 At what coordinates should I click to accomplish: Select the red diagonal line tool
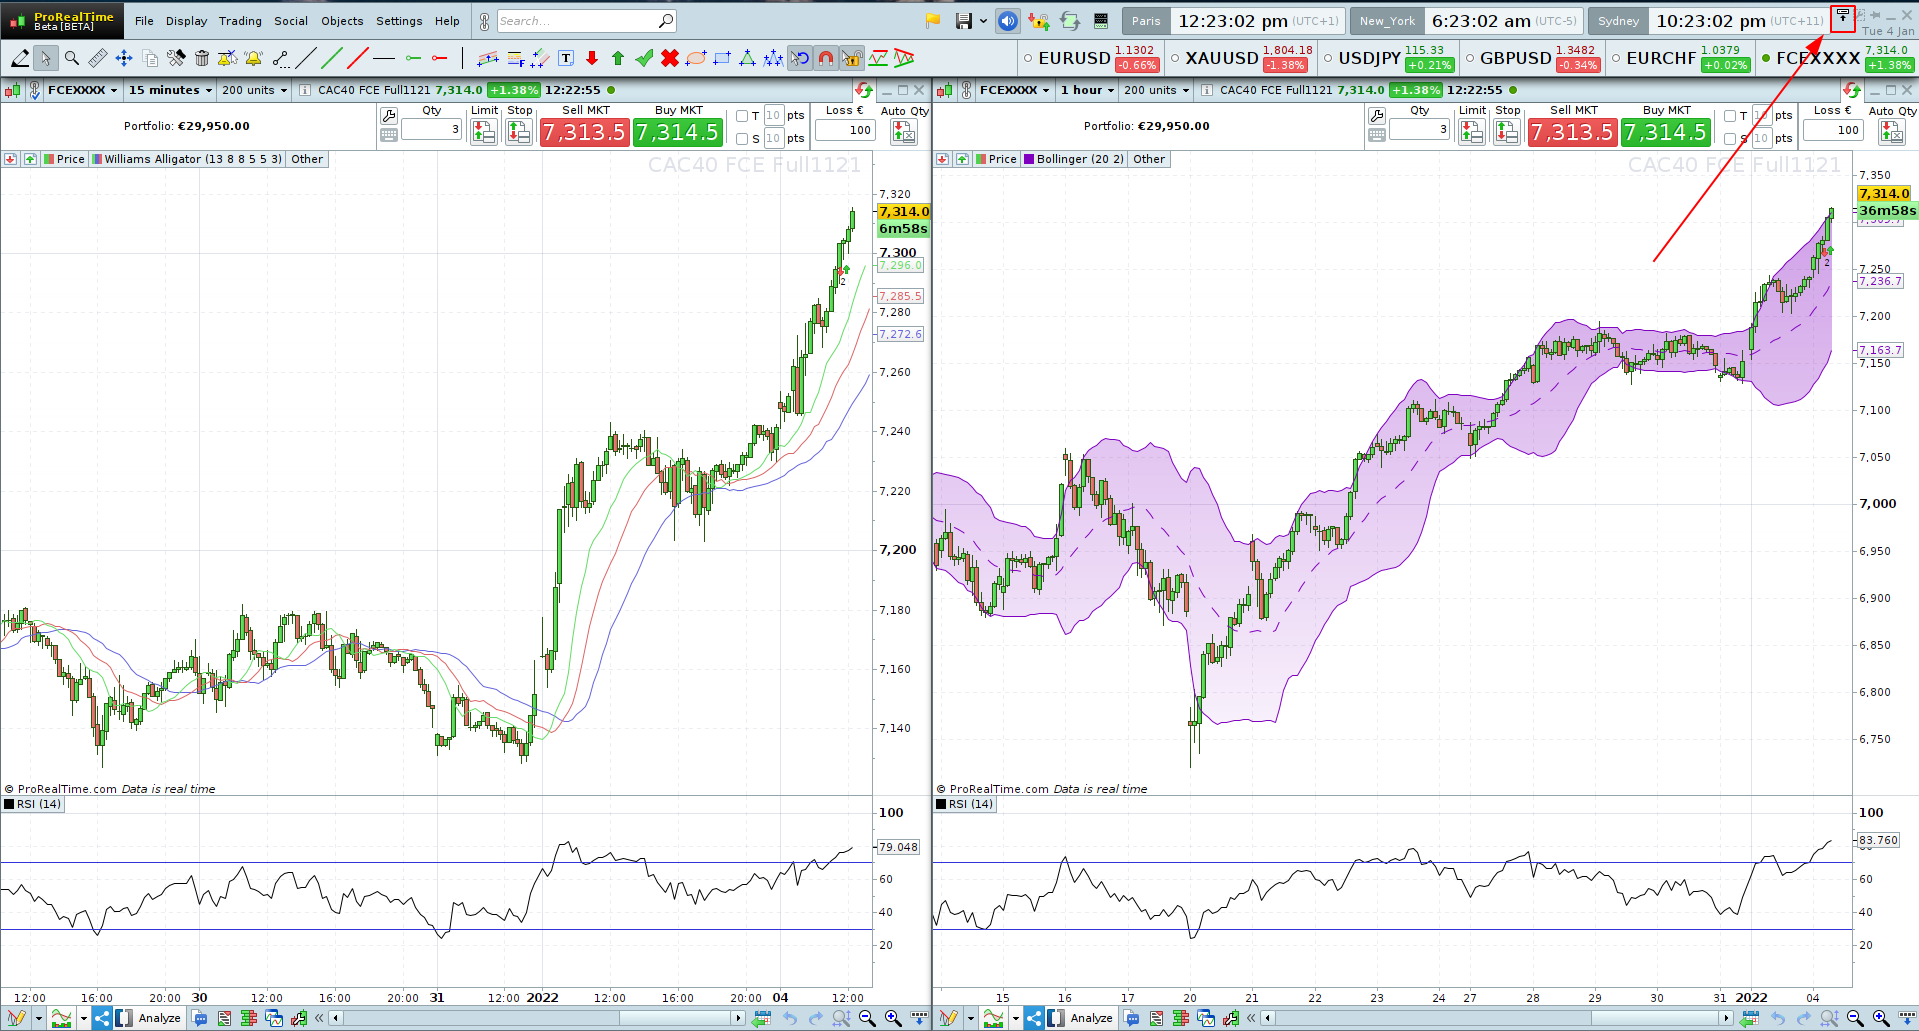pos(358,58)
